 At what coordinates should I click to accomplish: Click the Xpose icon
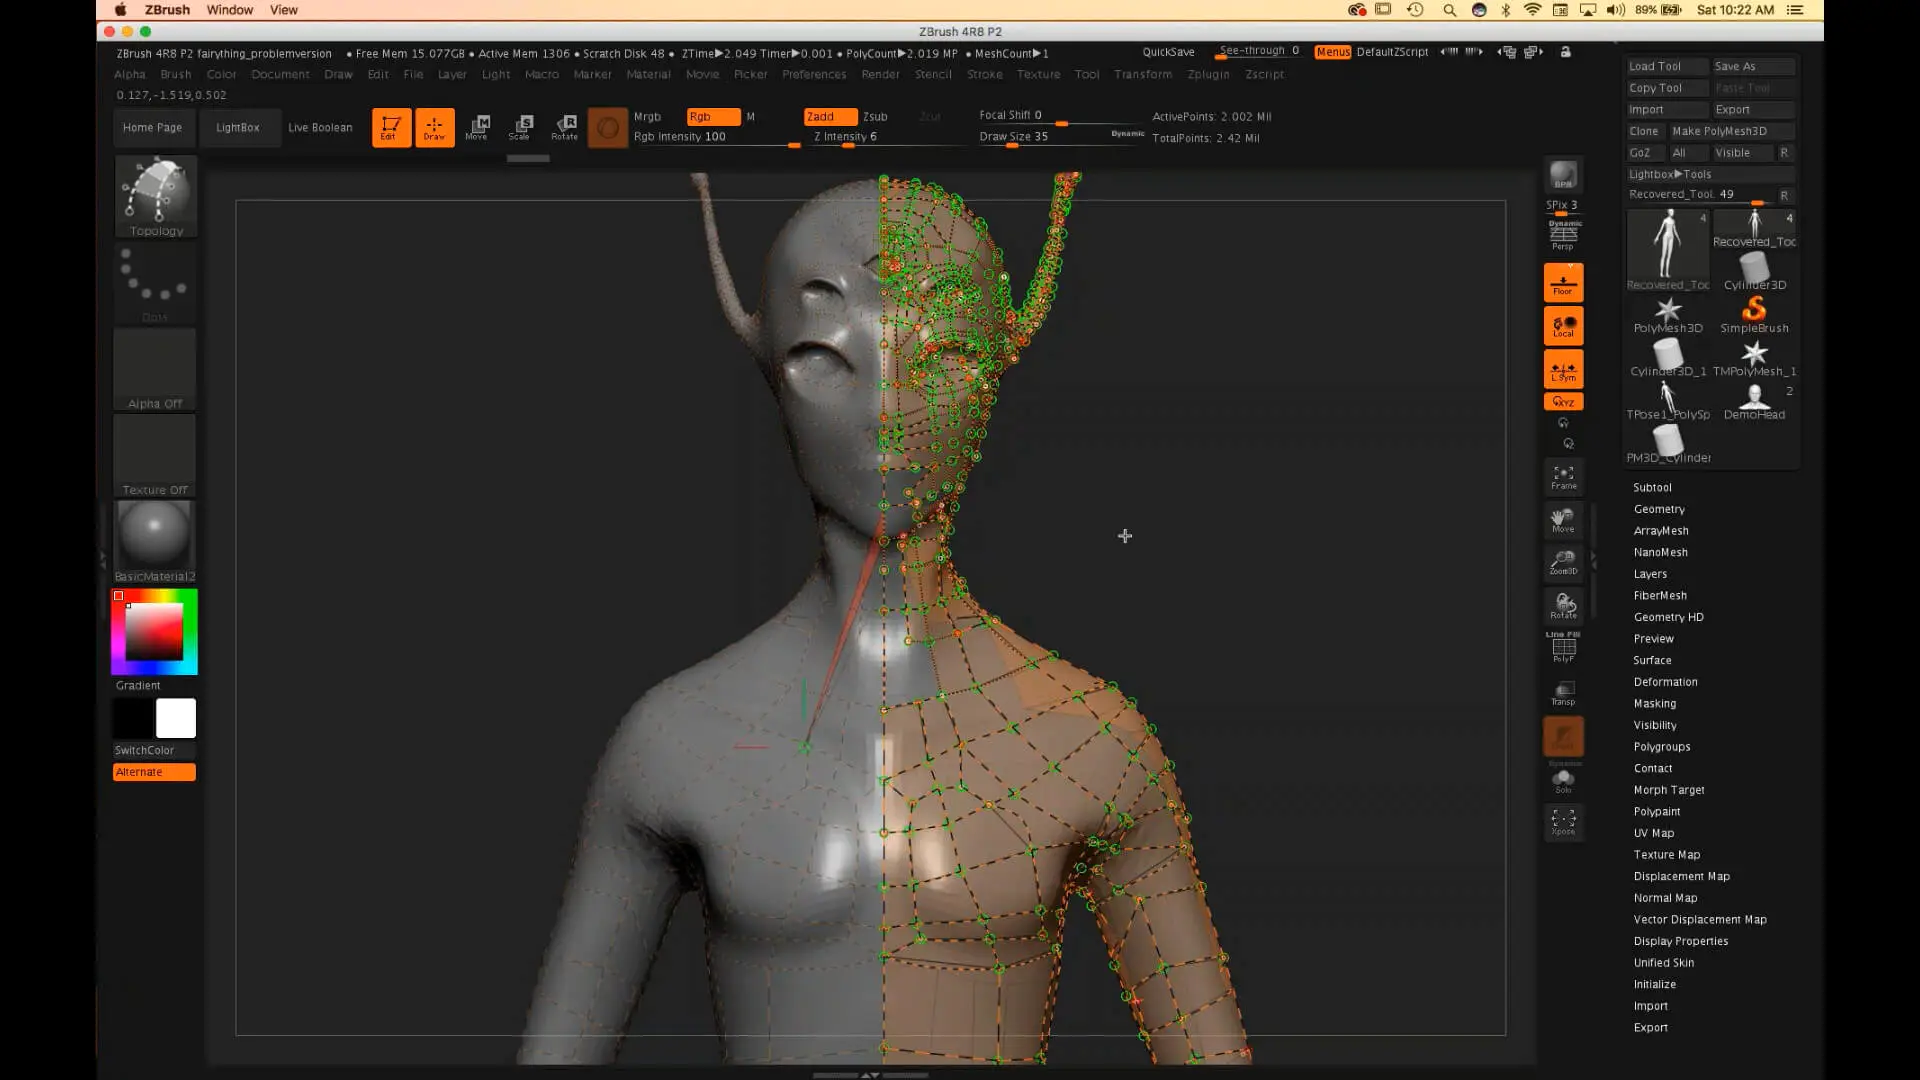pyautogui.click(x=1563, y=822)
